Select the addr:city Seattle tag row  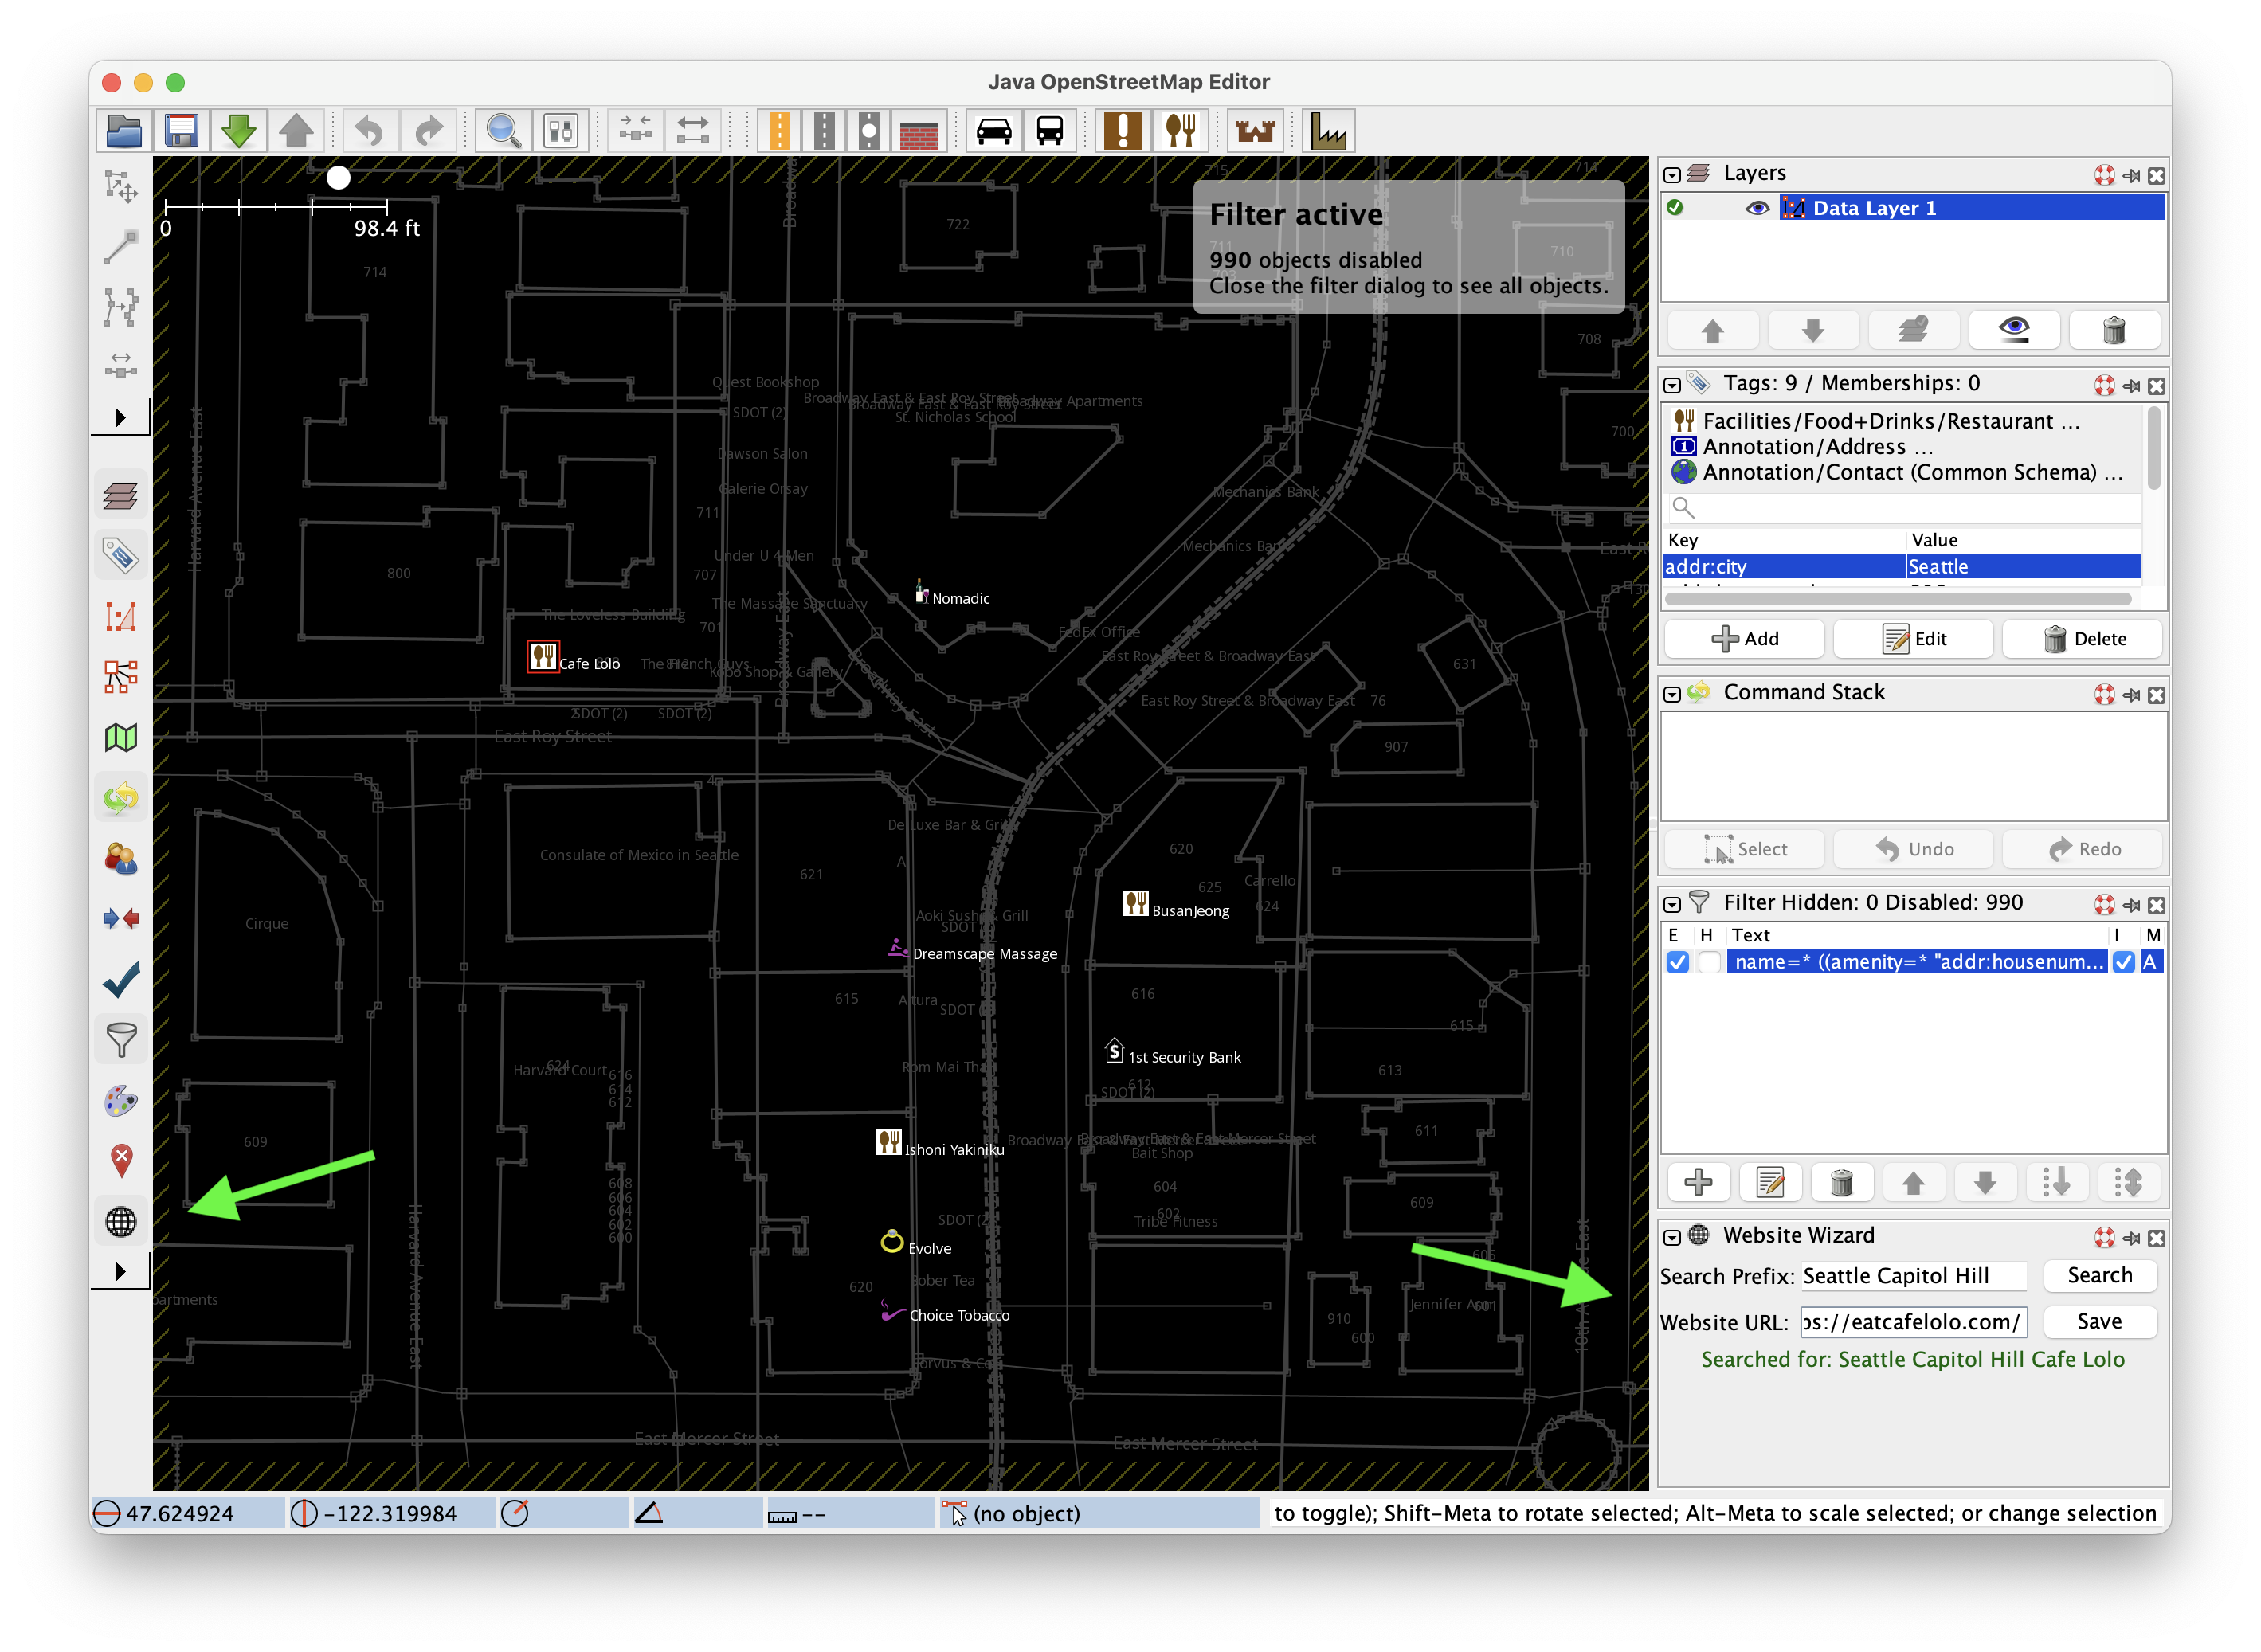pyautogui.click(x=1902, y=567)
